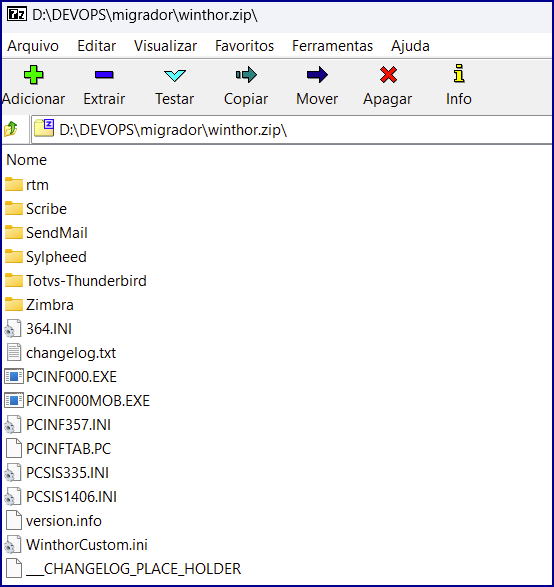Screen dimensions: 554x587
Task: Open the Ferramentas menu
Action: 332,46
